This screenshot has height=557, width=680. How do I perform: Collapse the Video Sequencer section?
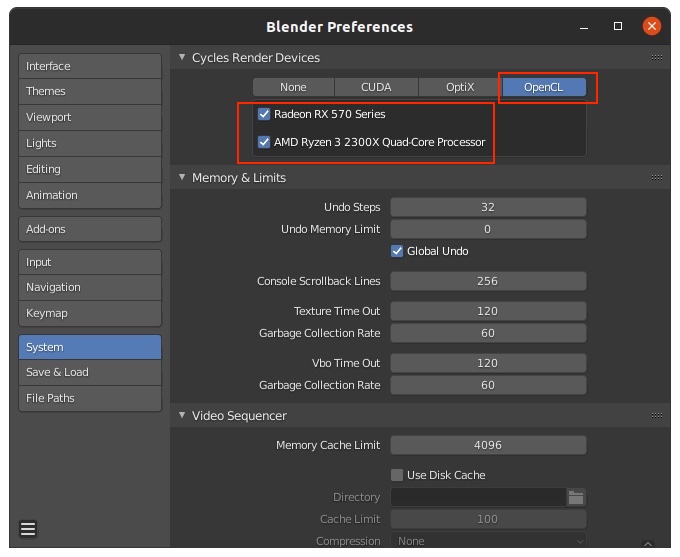tap(182, 416)
